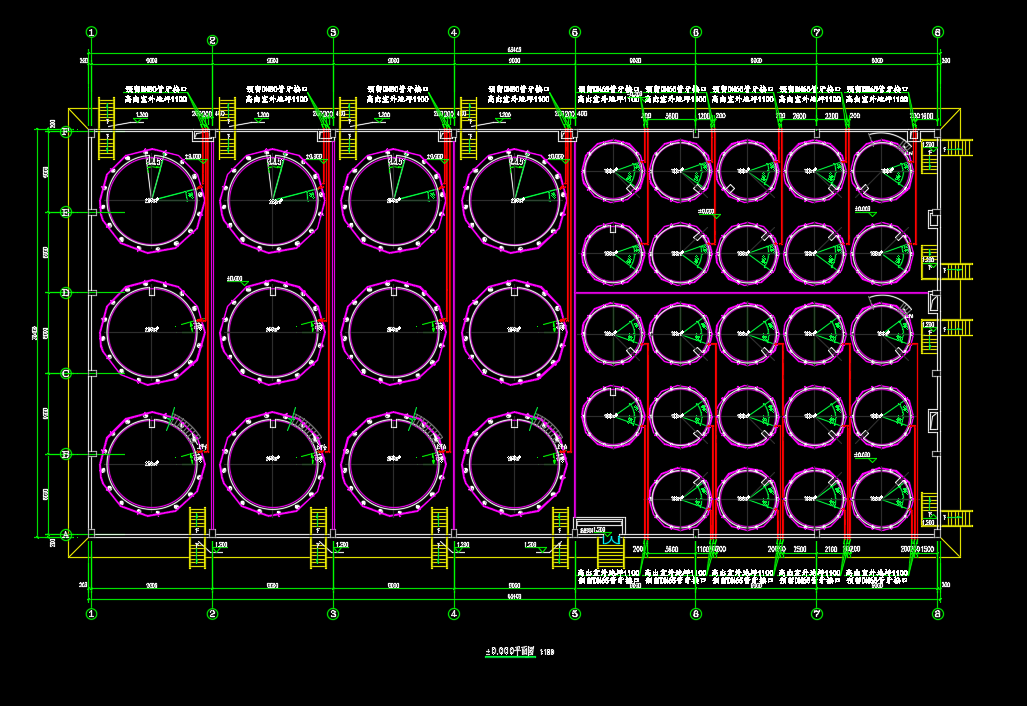The width and height of the screenshot is (1027, 706).
Task: Pick the axis bubble lettered A
Action: coord(65,534)
